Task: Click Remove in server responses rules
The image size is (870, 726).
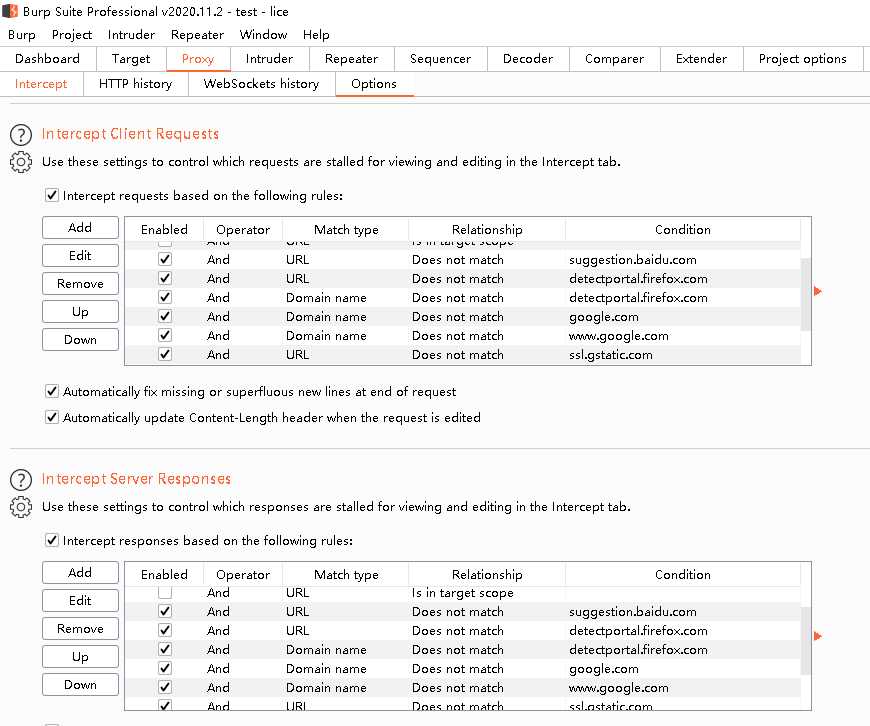Action: click(80, 629)
